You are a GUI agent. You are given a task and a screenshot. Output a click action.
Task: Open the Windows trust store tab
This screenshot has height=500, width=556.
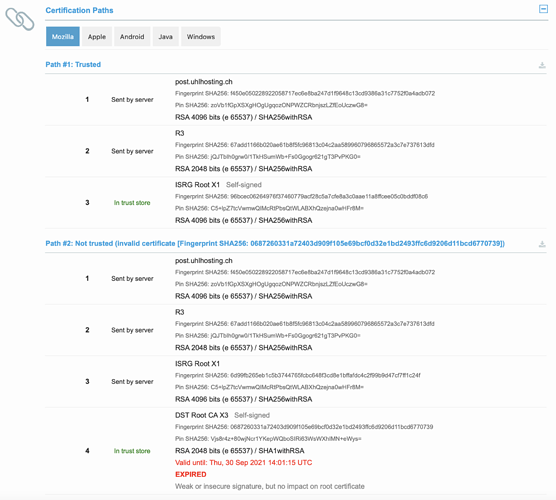[201, 37]
